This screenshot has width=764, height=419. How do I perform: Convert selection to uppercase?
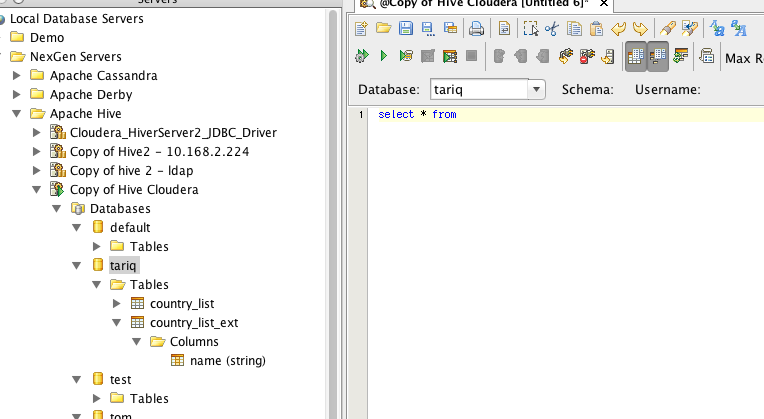(739, 29)
